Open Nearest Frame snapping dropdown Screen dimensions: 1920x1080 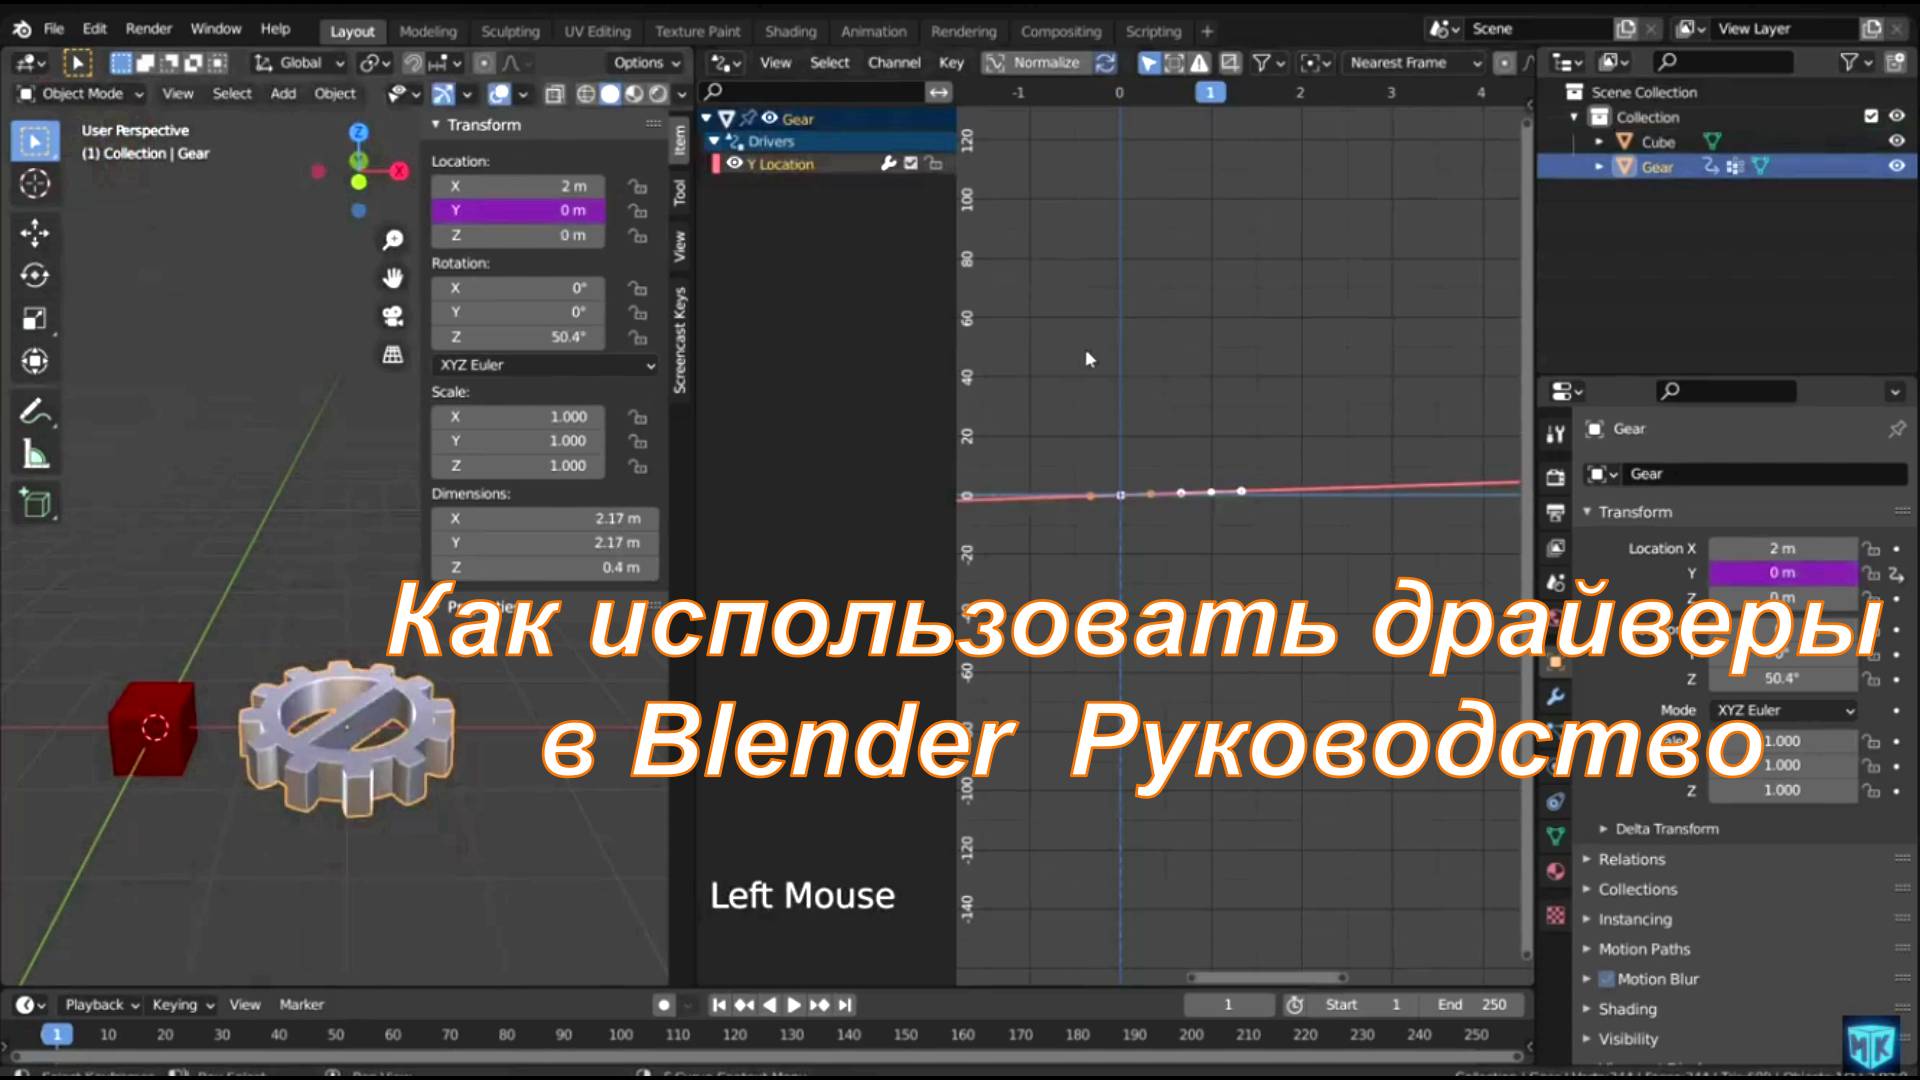click(1414, 63)
